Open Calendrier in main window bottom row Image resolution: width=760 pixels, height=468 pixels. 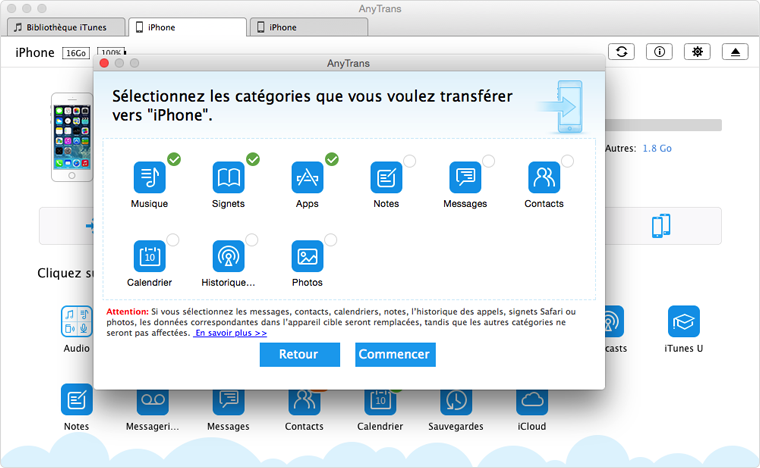tap(380, 402)
